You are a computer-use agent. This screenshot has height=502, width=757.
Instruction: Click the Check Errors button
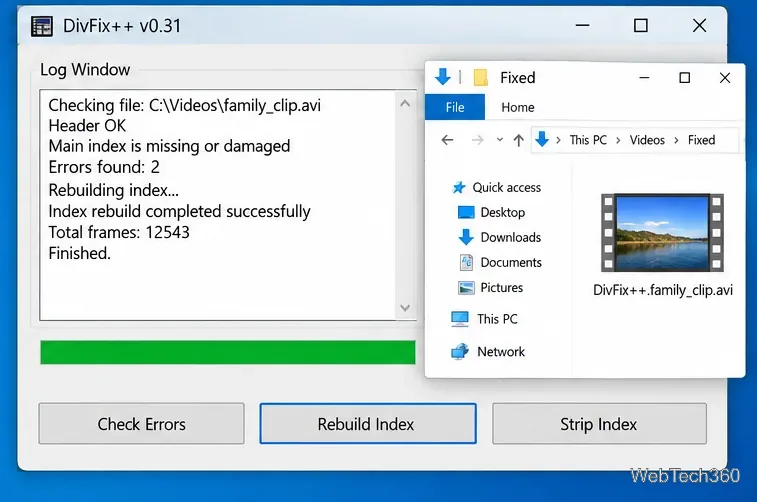point(141,424)
